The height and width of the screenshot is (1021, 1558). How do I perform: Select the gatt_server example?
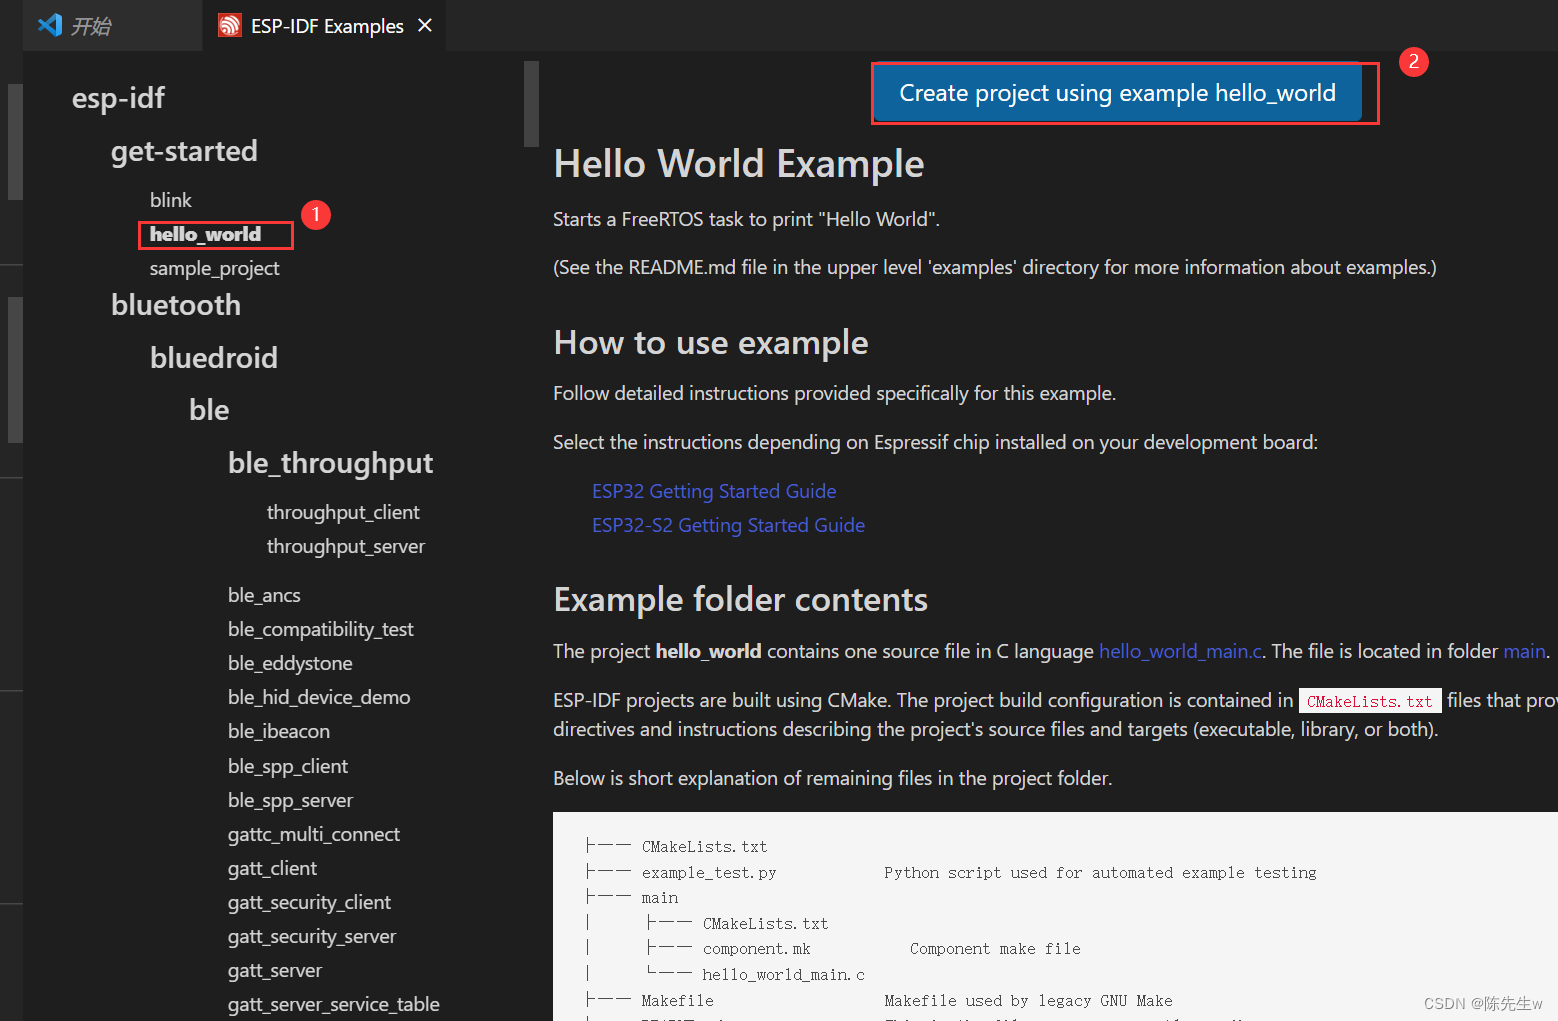click(275, 970)
